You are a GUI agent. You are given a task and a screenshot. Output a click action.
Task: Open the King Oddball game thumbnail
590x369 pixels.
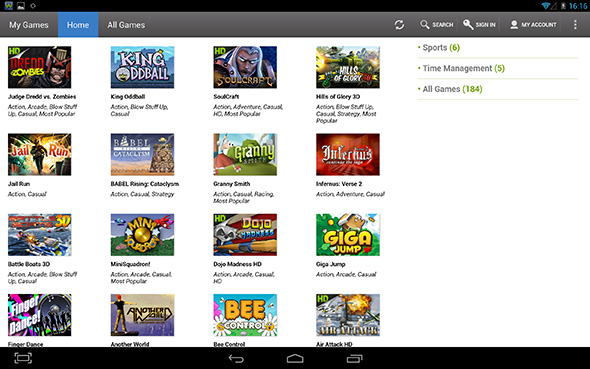click(x=142, y=67)
